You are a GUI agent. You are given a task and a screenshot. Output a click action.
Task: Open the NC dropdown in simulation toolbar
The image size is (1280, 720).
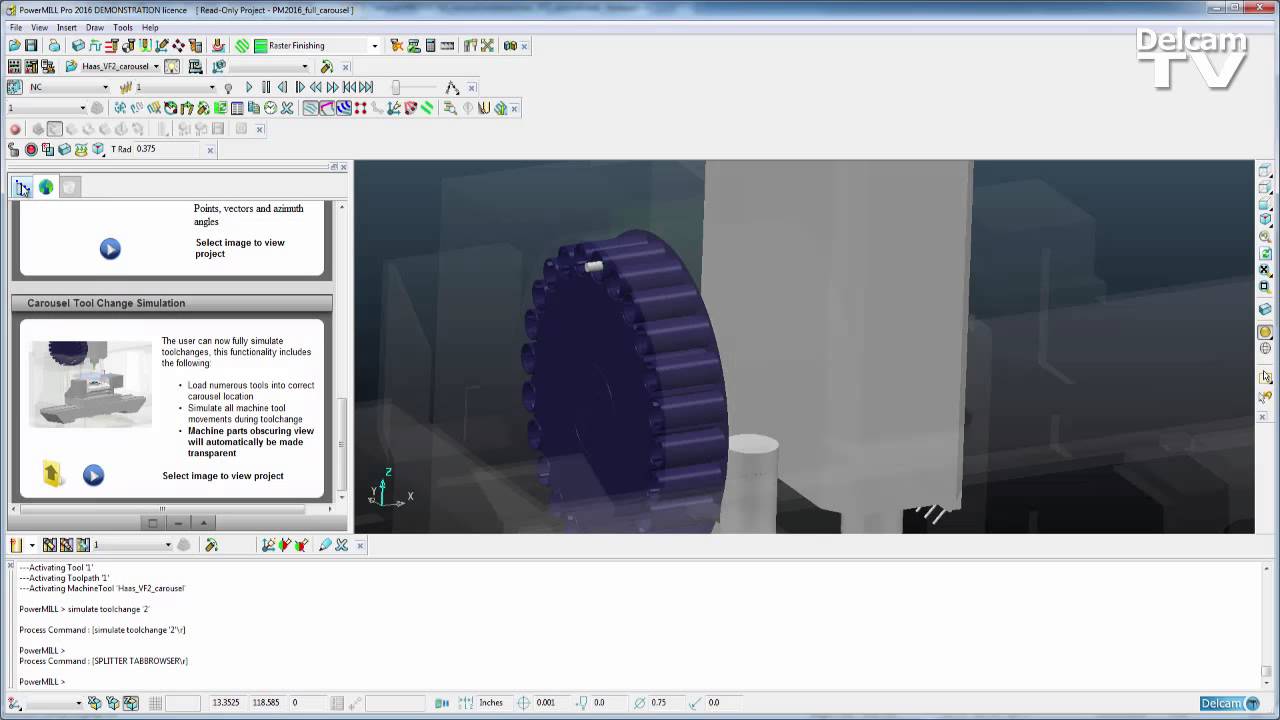coord(105,88)
